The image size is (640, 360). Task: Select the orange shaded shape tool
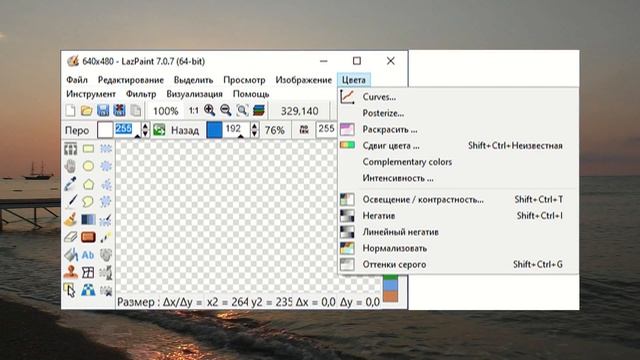88,237
